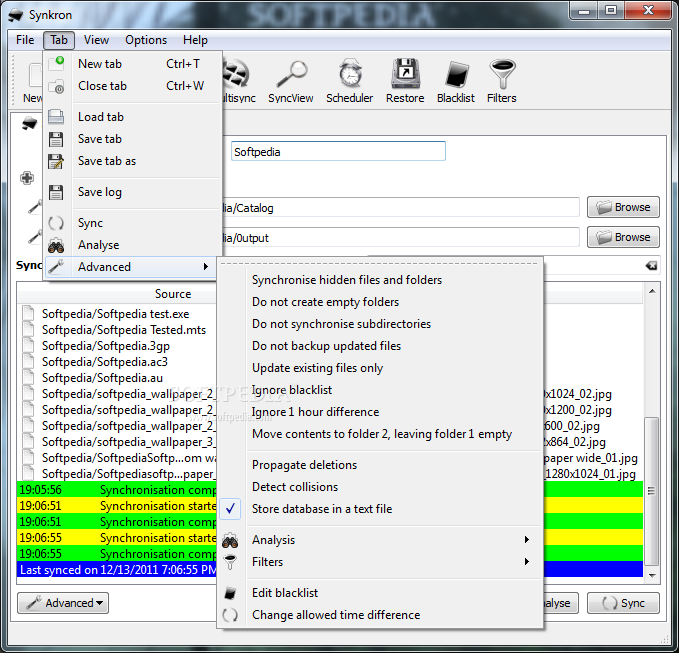The height and width of the screenshot is (653, 679).
Task: Click the Save log floppy icon
Action: [x=56, y=192]
